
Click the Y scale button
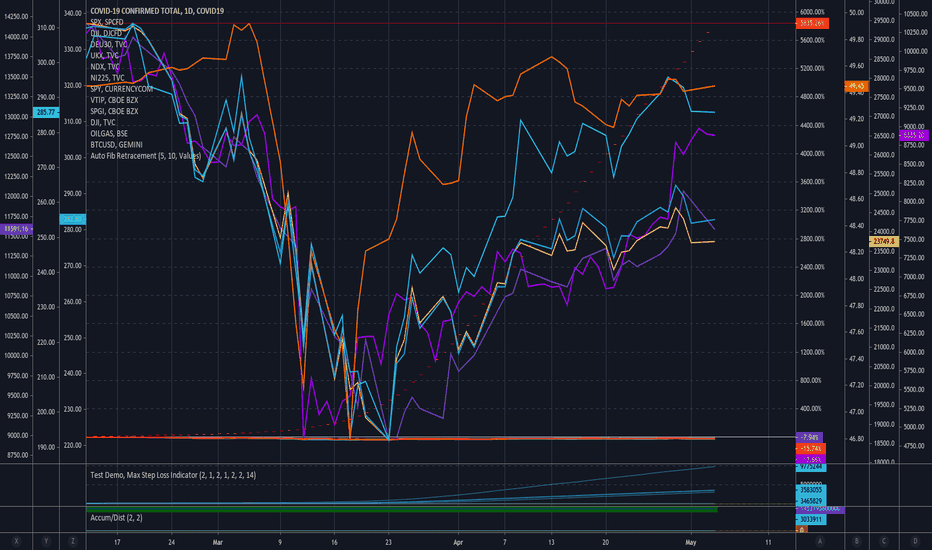coord(46,541)
